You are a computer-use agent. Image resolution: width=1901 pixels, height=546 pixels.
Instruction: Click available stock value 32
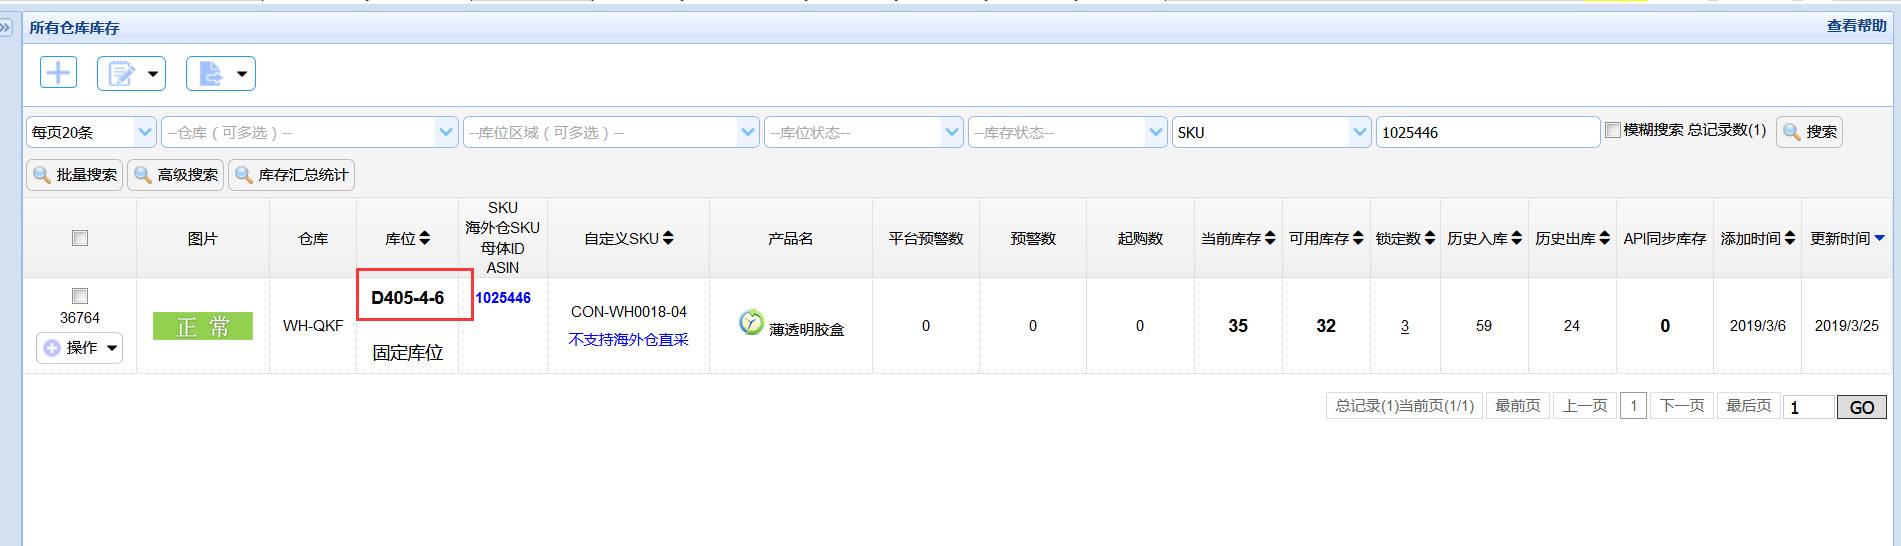(1326, 326)
